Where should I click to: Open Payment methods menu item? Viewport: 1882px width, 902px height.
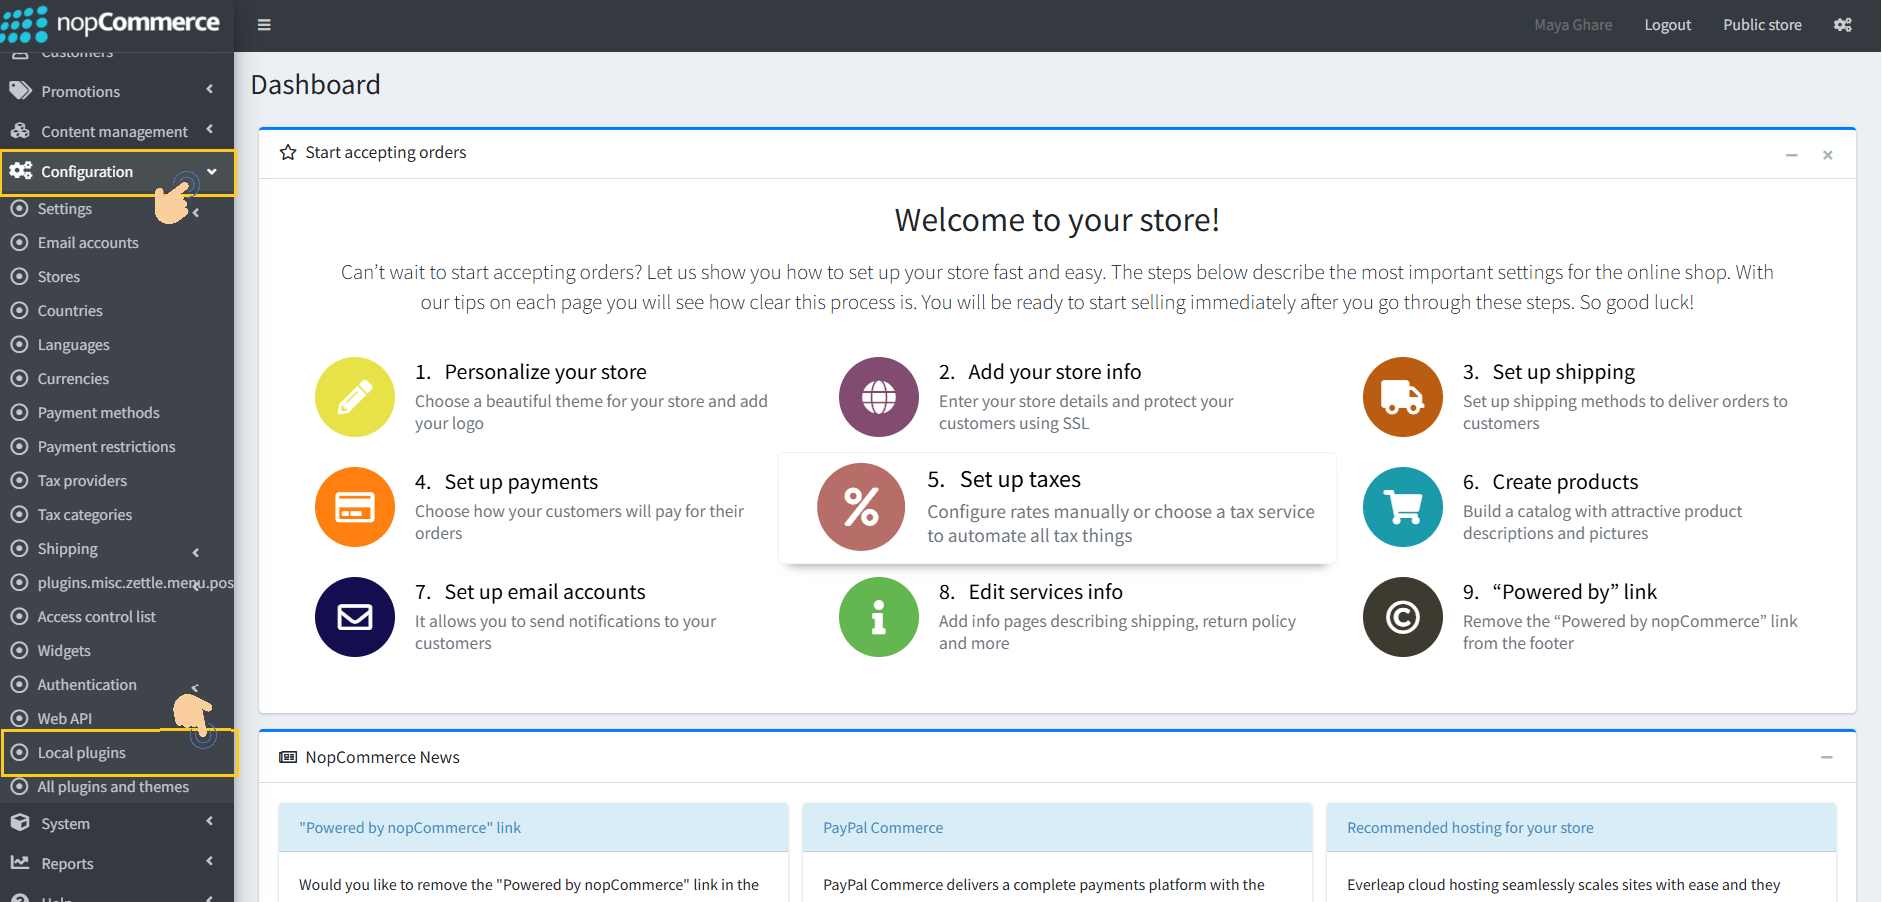coord(98,413)
